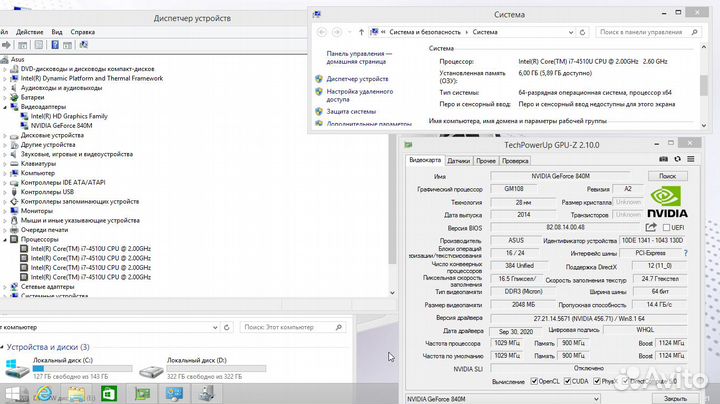Refresh GPU-Z data with refresh icon

pyautogui.click(x=677, y=159)
